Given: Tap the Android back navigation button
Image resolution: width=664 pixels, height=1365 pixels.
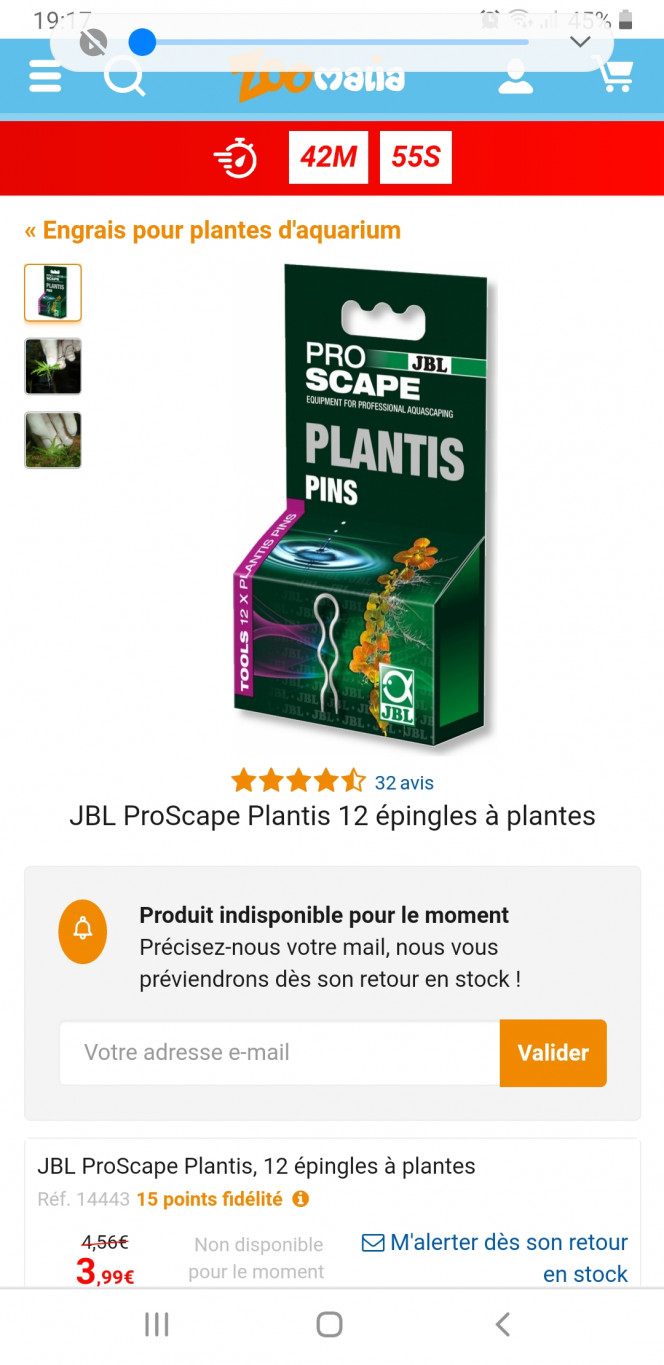Looking at the screenshot, I should (x=503, y=1325).
